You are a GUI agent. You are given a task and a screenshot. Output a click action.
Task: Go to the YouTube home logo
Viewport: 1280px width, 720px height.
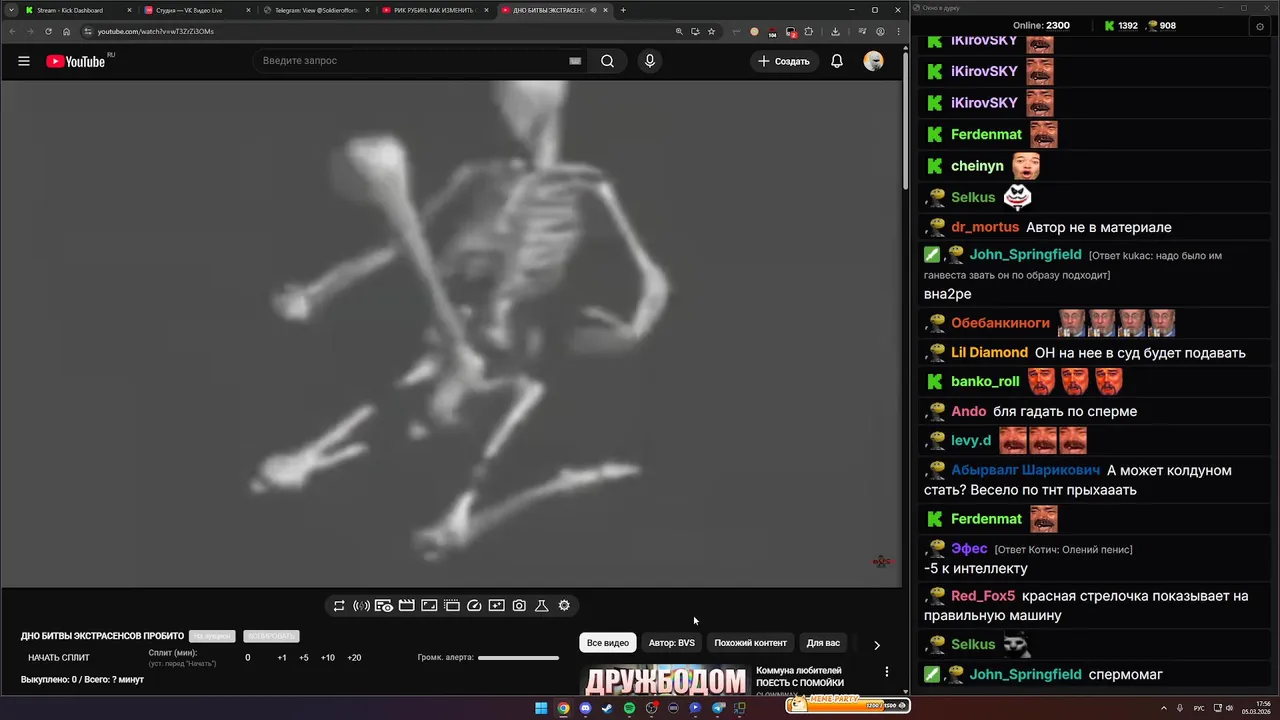(x=76, y=61)
